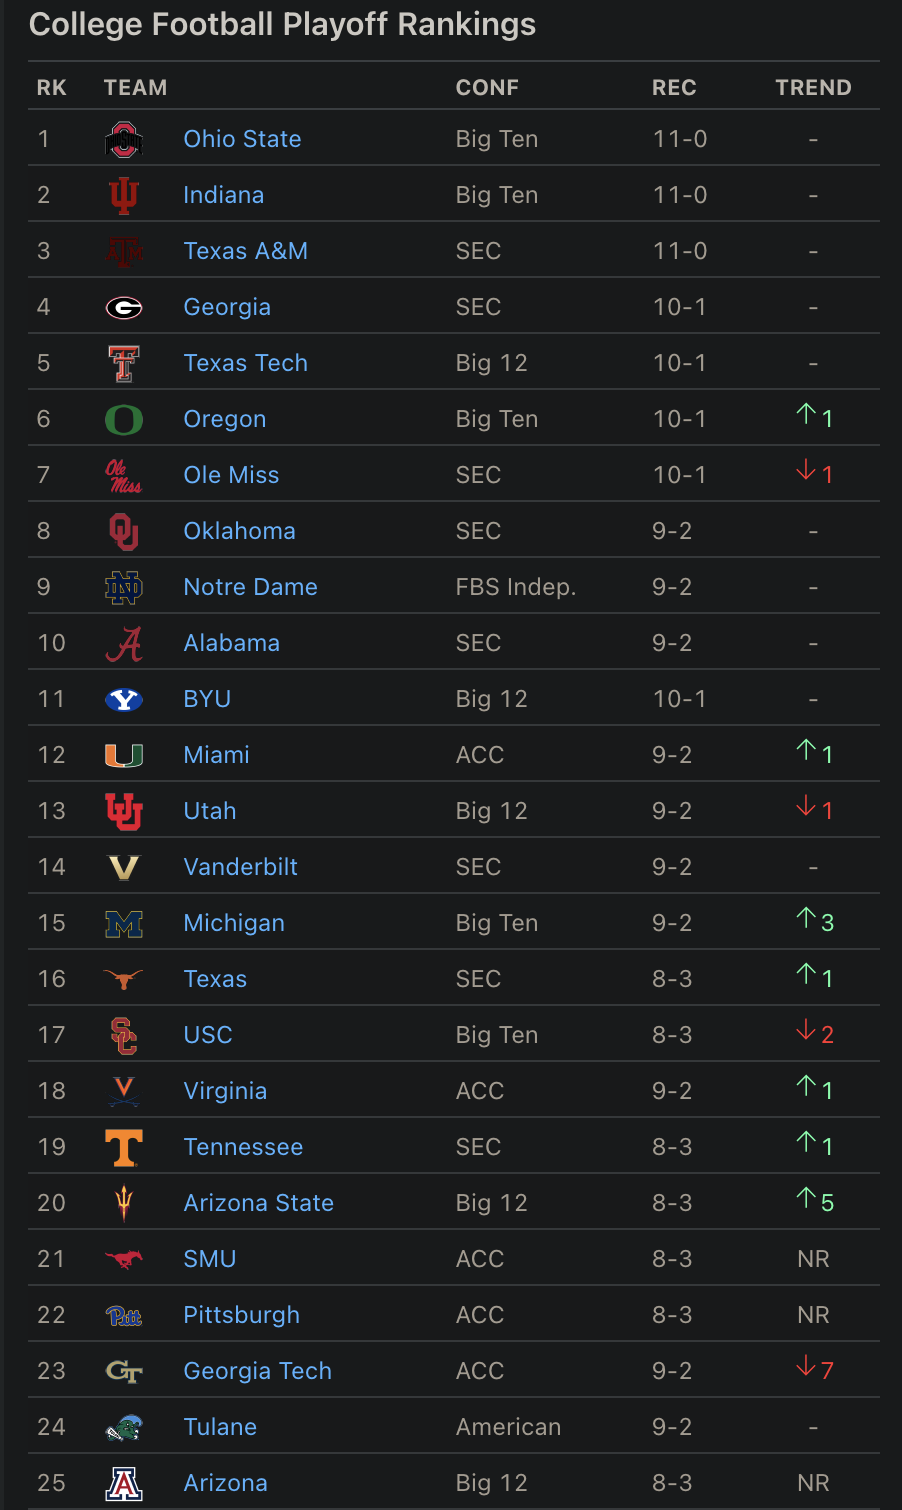Click Arizona State's up 5 trend arrow

[x=808, y=1198]
